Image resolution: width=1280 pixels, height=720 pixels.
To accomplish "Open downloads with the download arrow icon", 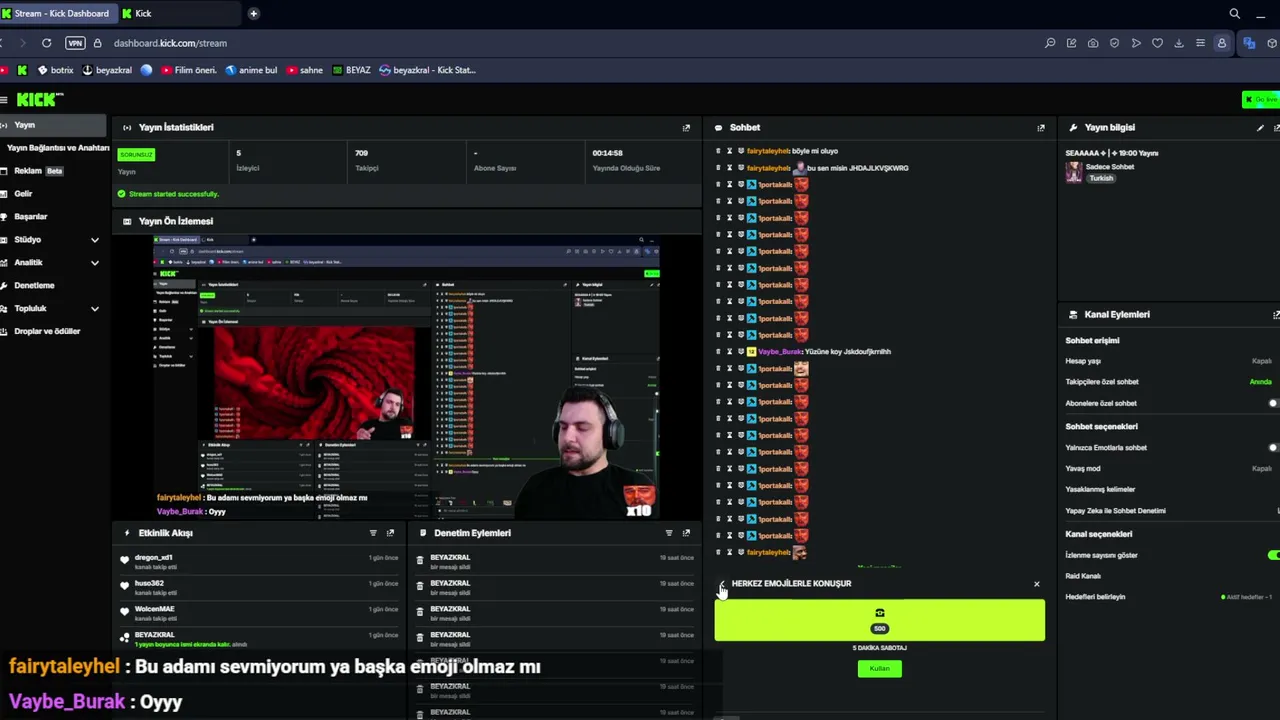I will (1179, 43).
